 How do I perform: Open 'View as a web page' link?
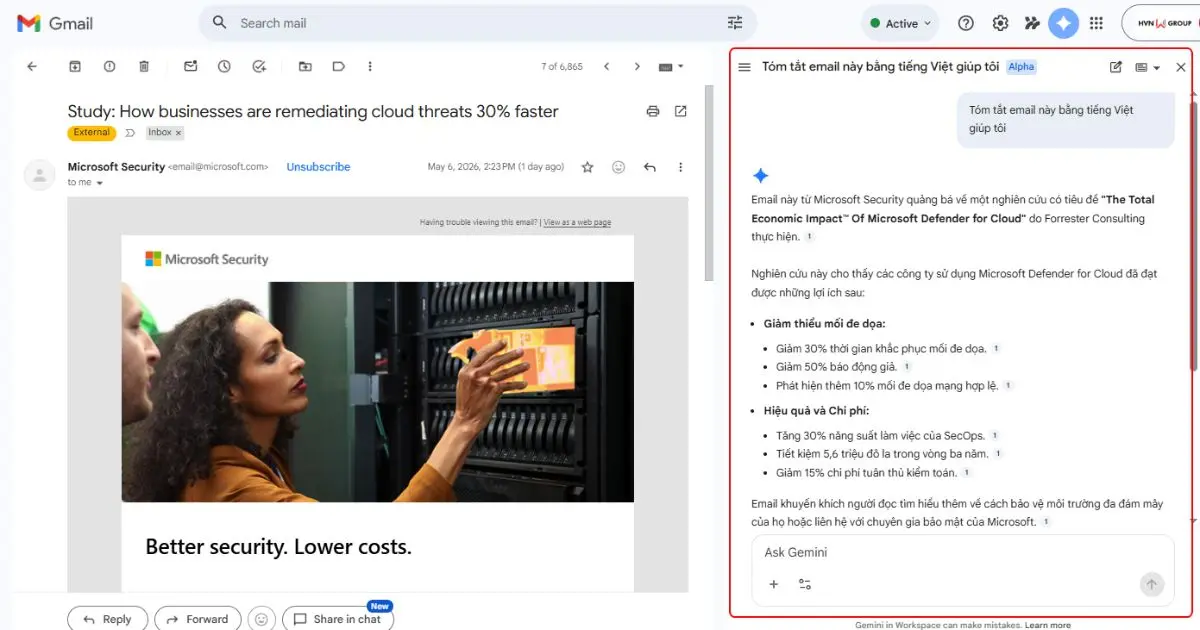[x=577, y=223]
